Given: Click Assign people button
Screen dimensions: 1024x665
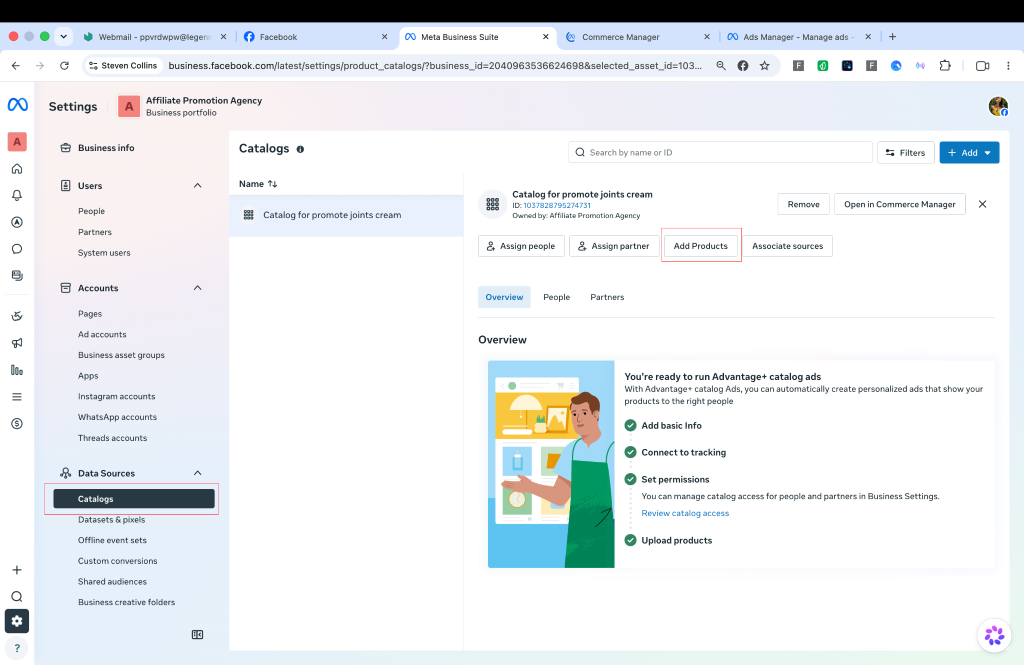Looking at the screenshot, I should coord(521,246).
